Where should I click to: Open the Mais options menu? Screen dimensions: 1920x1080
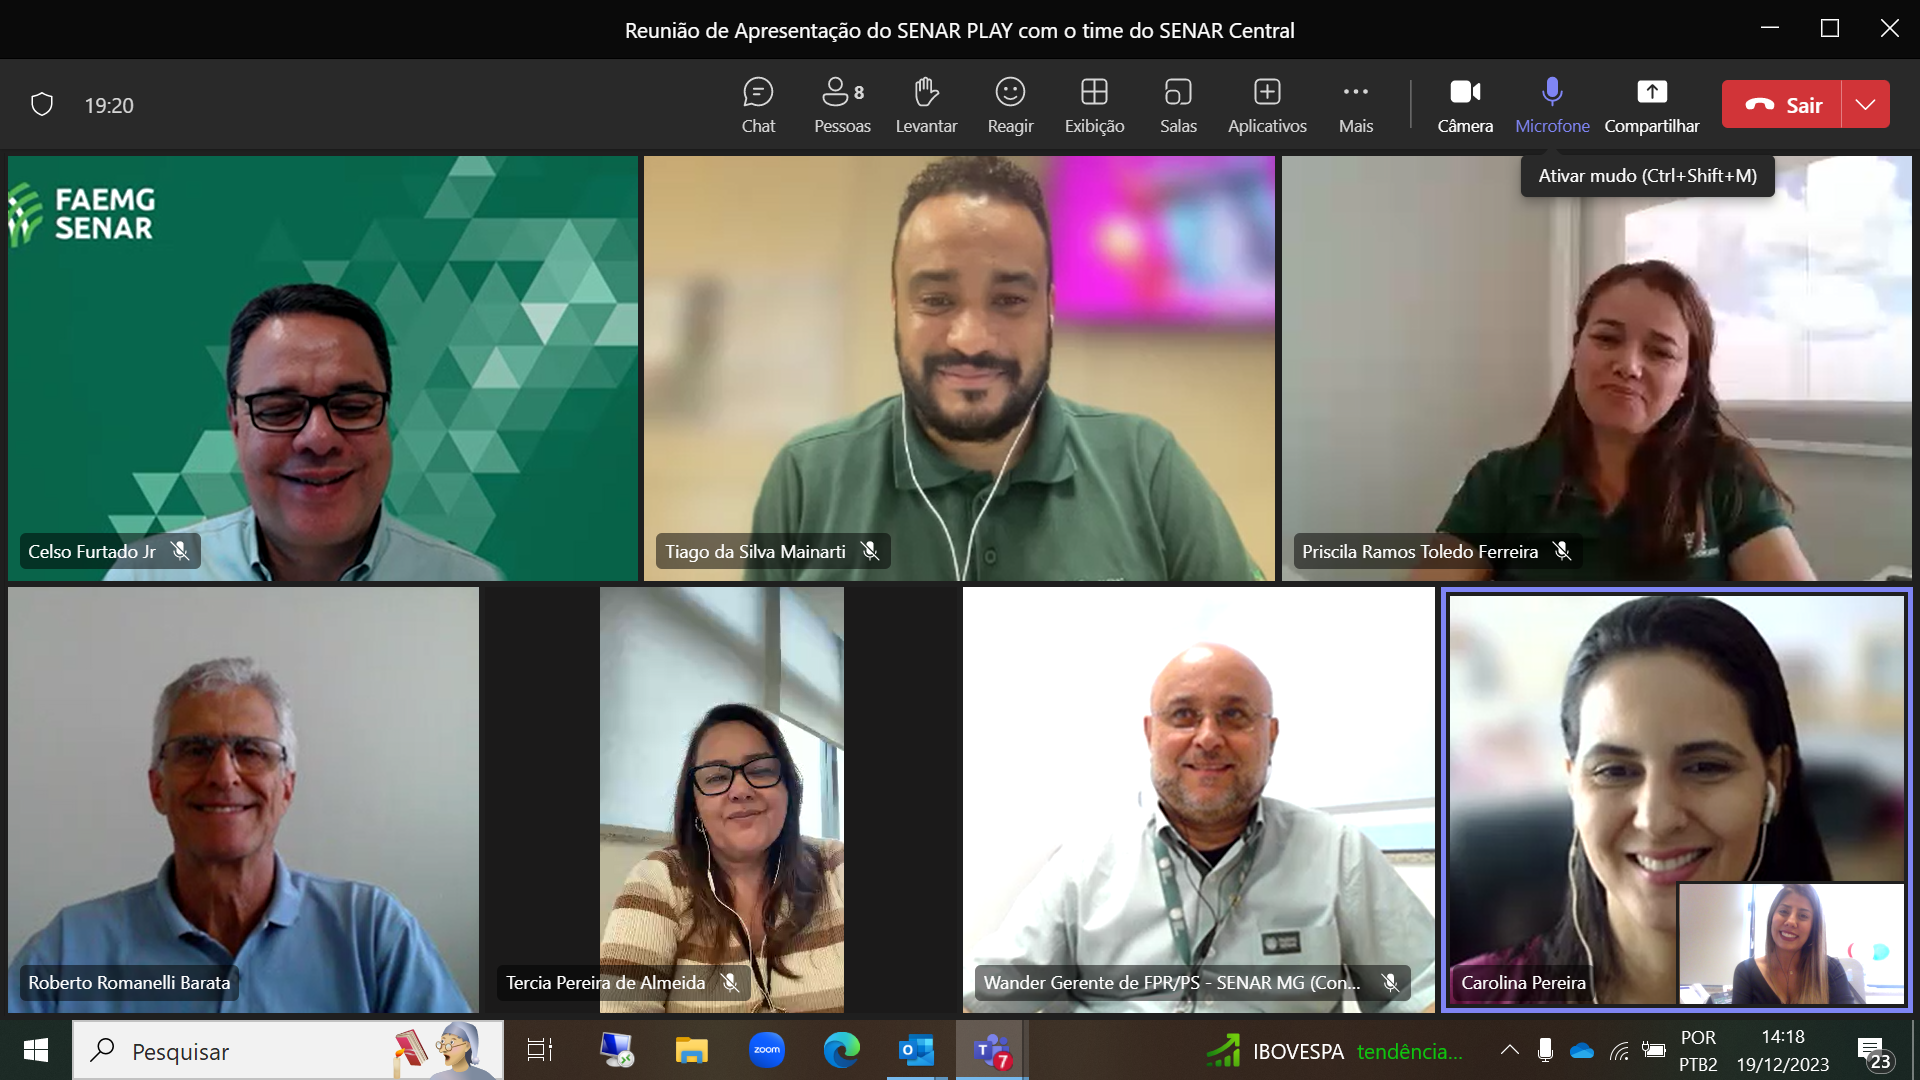(x=1356, y=105)
